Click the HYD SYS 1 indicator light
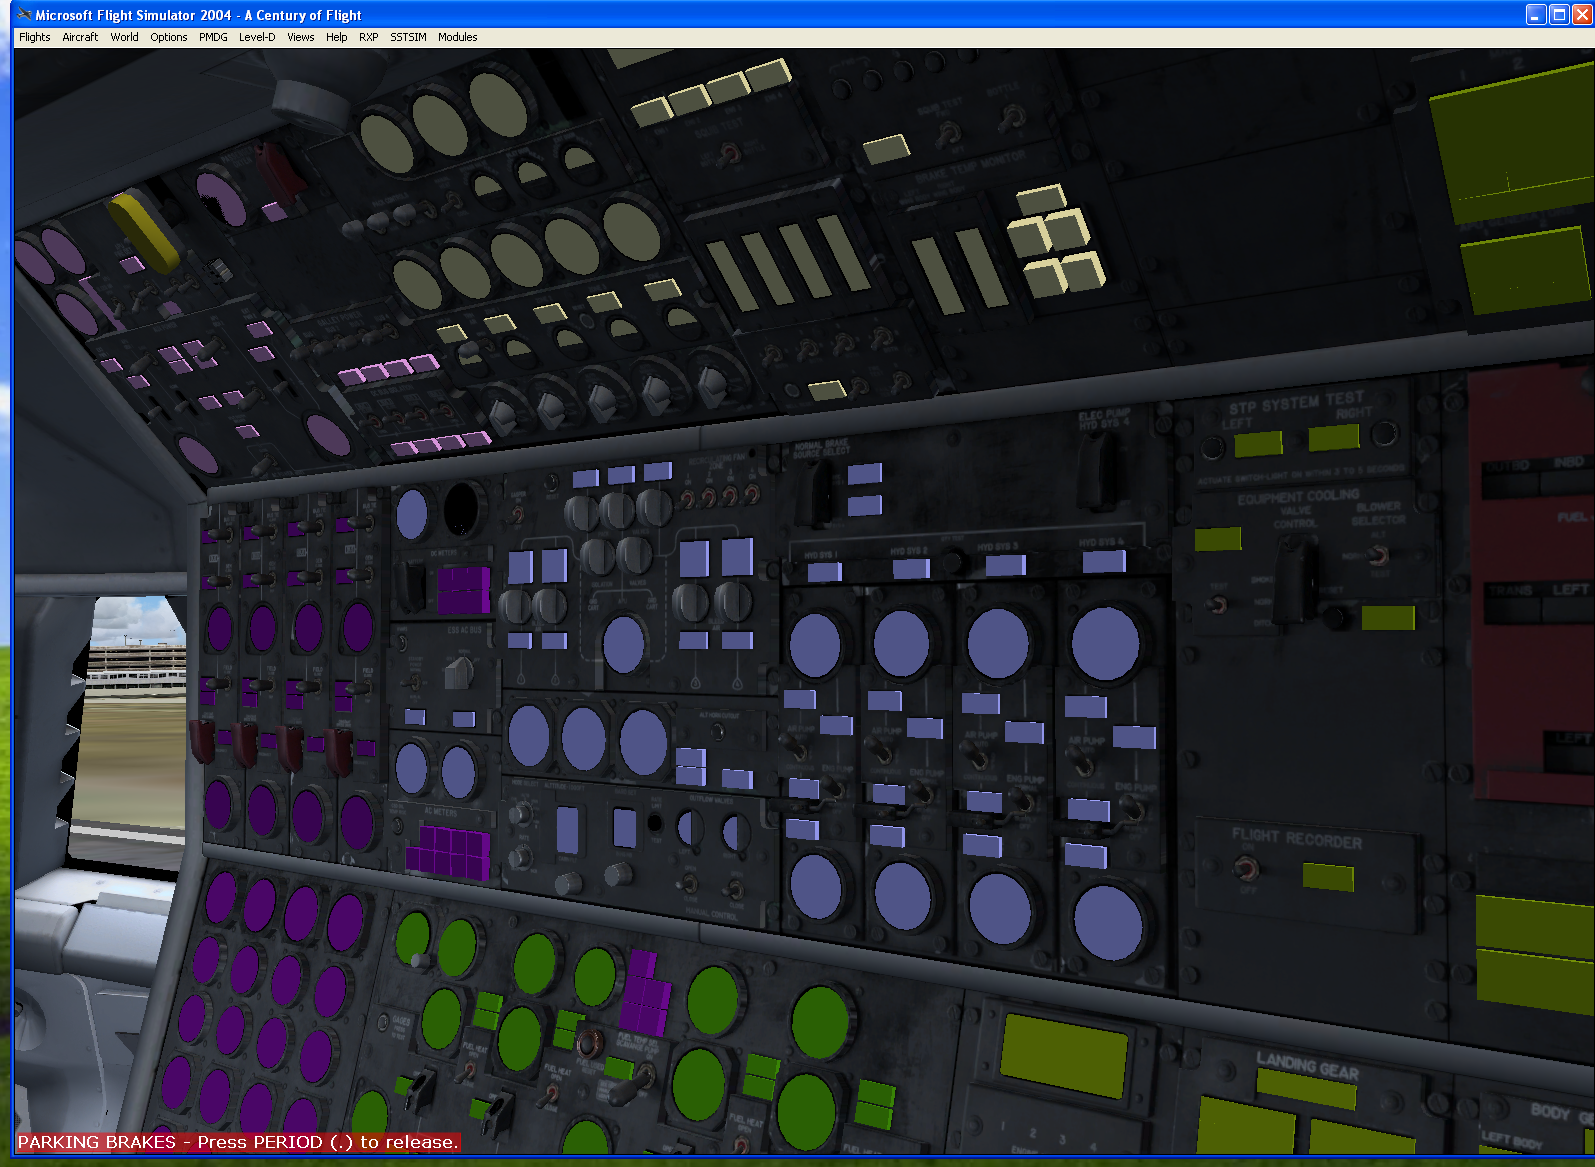The height and width of the screenshot is (1167, 1595). pos(824,572)
